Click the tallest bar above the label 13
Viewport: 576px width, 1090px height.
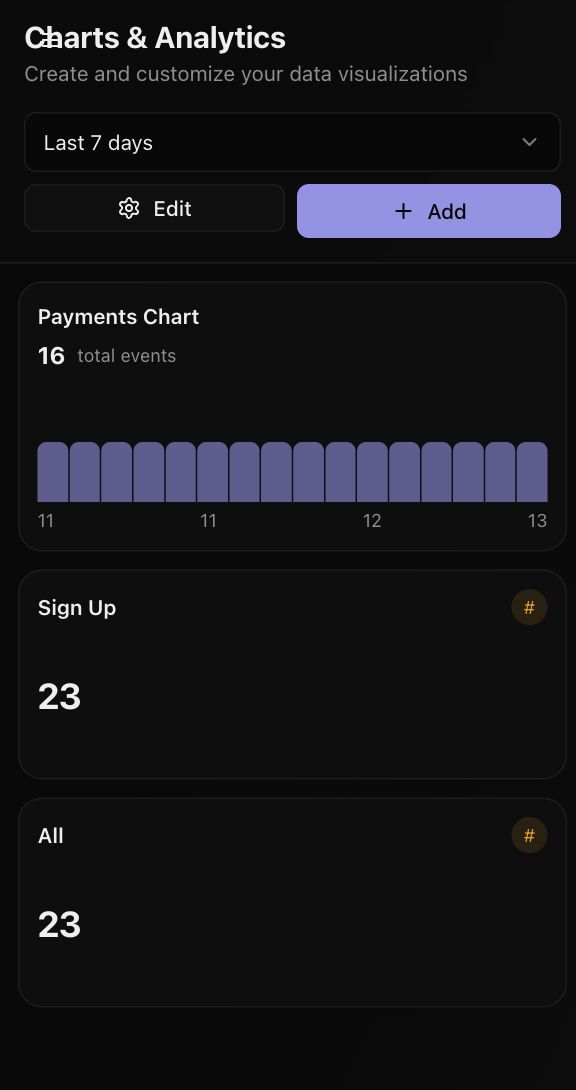531,470
